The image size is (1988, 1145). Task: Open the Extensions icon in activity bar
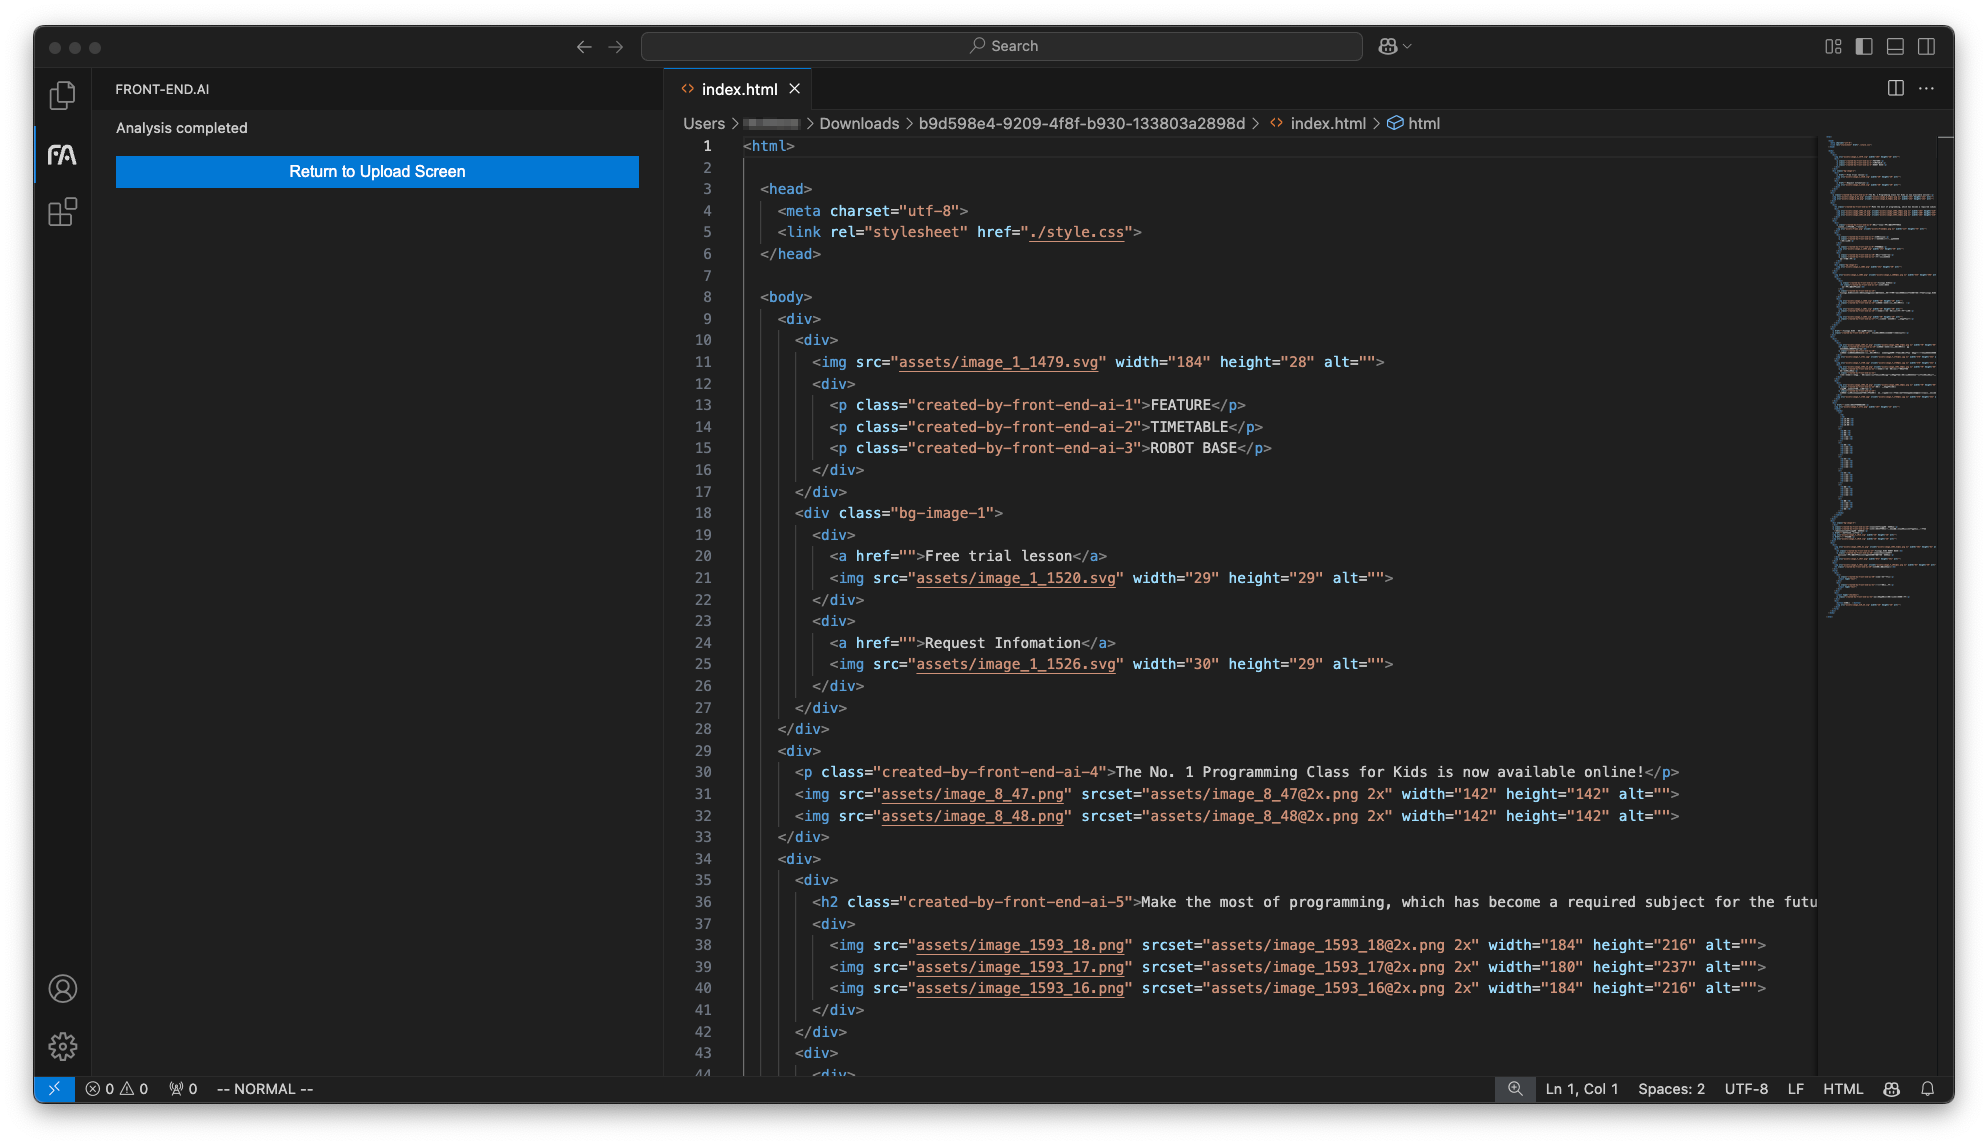point(62,212)
